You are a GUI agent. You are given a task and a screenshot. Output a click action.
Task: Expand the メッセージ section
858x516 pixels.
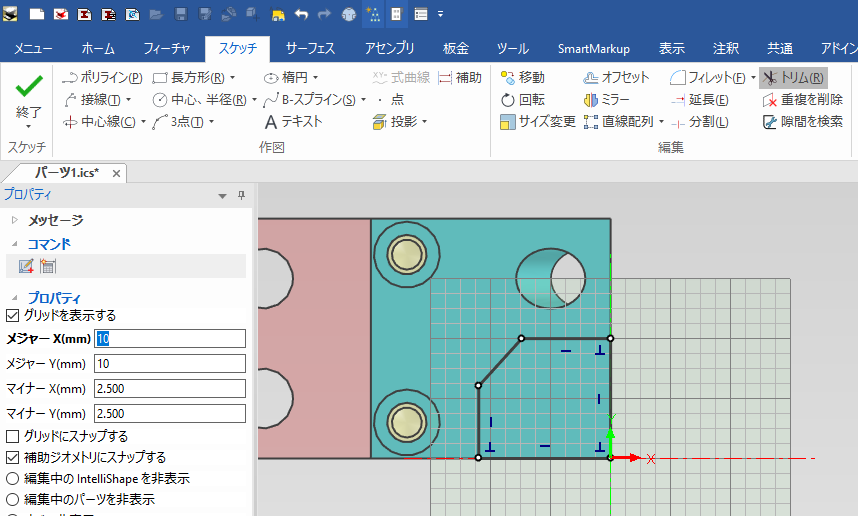tap(14, 220)
